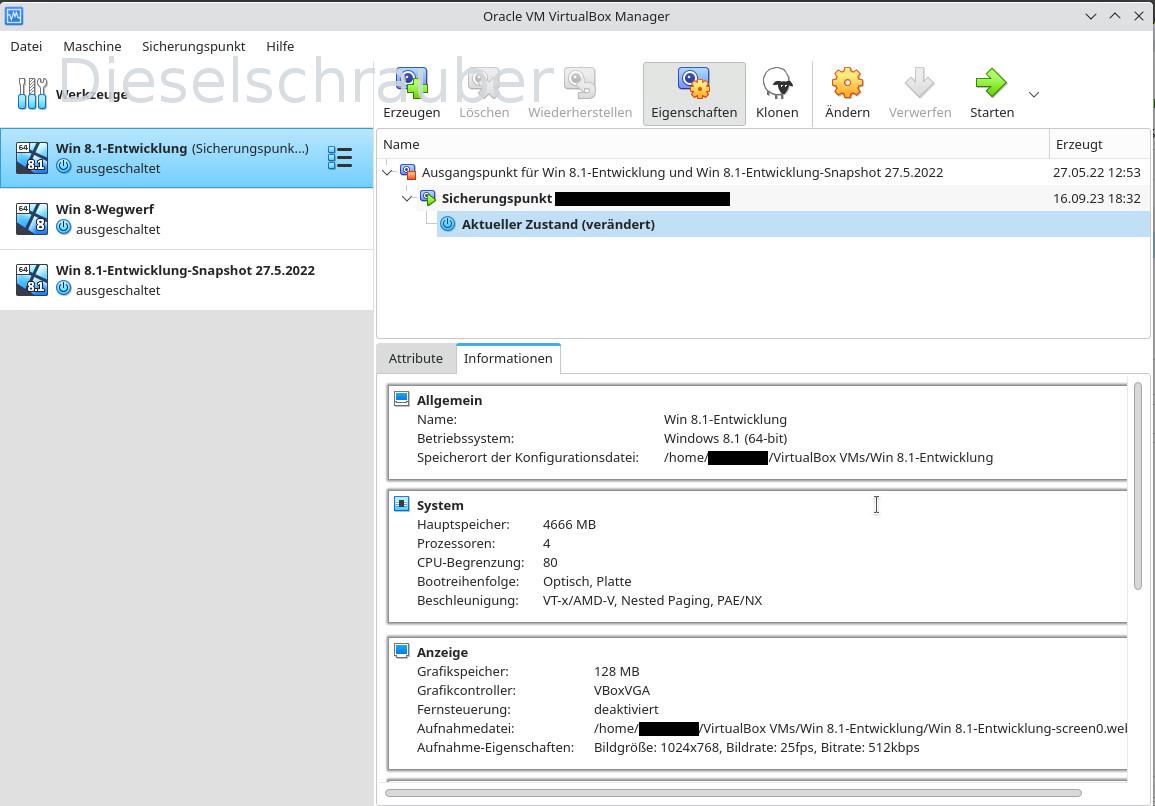Click the CPU-Begrenzung value 80

tap(550, 562)
